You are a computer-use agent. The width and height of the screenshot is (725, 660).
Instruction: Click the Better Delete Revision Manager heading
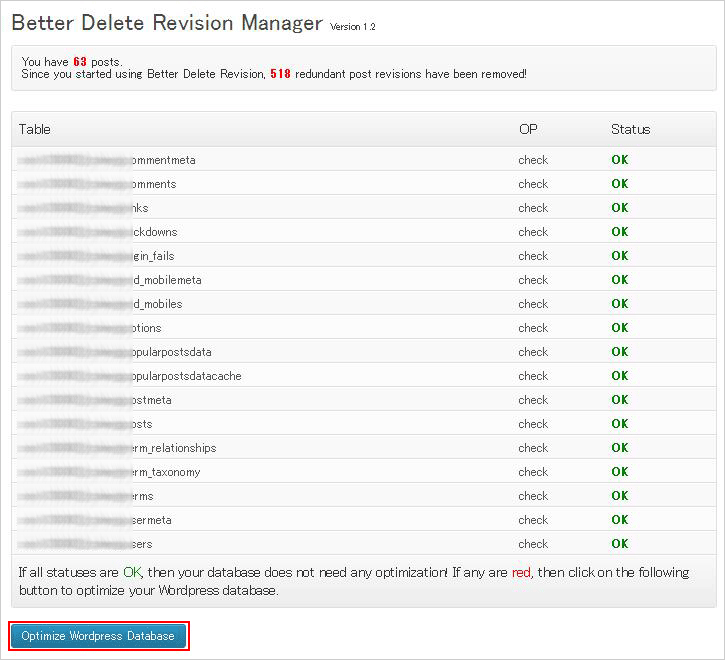[167, 23]
